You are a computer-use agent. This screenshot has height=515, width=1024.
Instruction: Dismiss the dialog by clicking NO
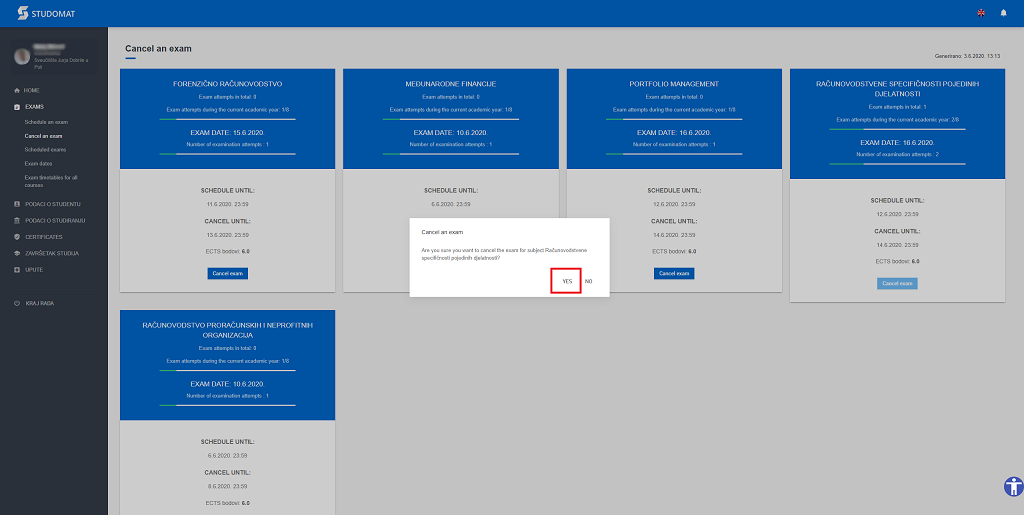589,281
